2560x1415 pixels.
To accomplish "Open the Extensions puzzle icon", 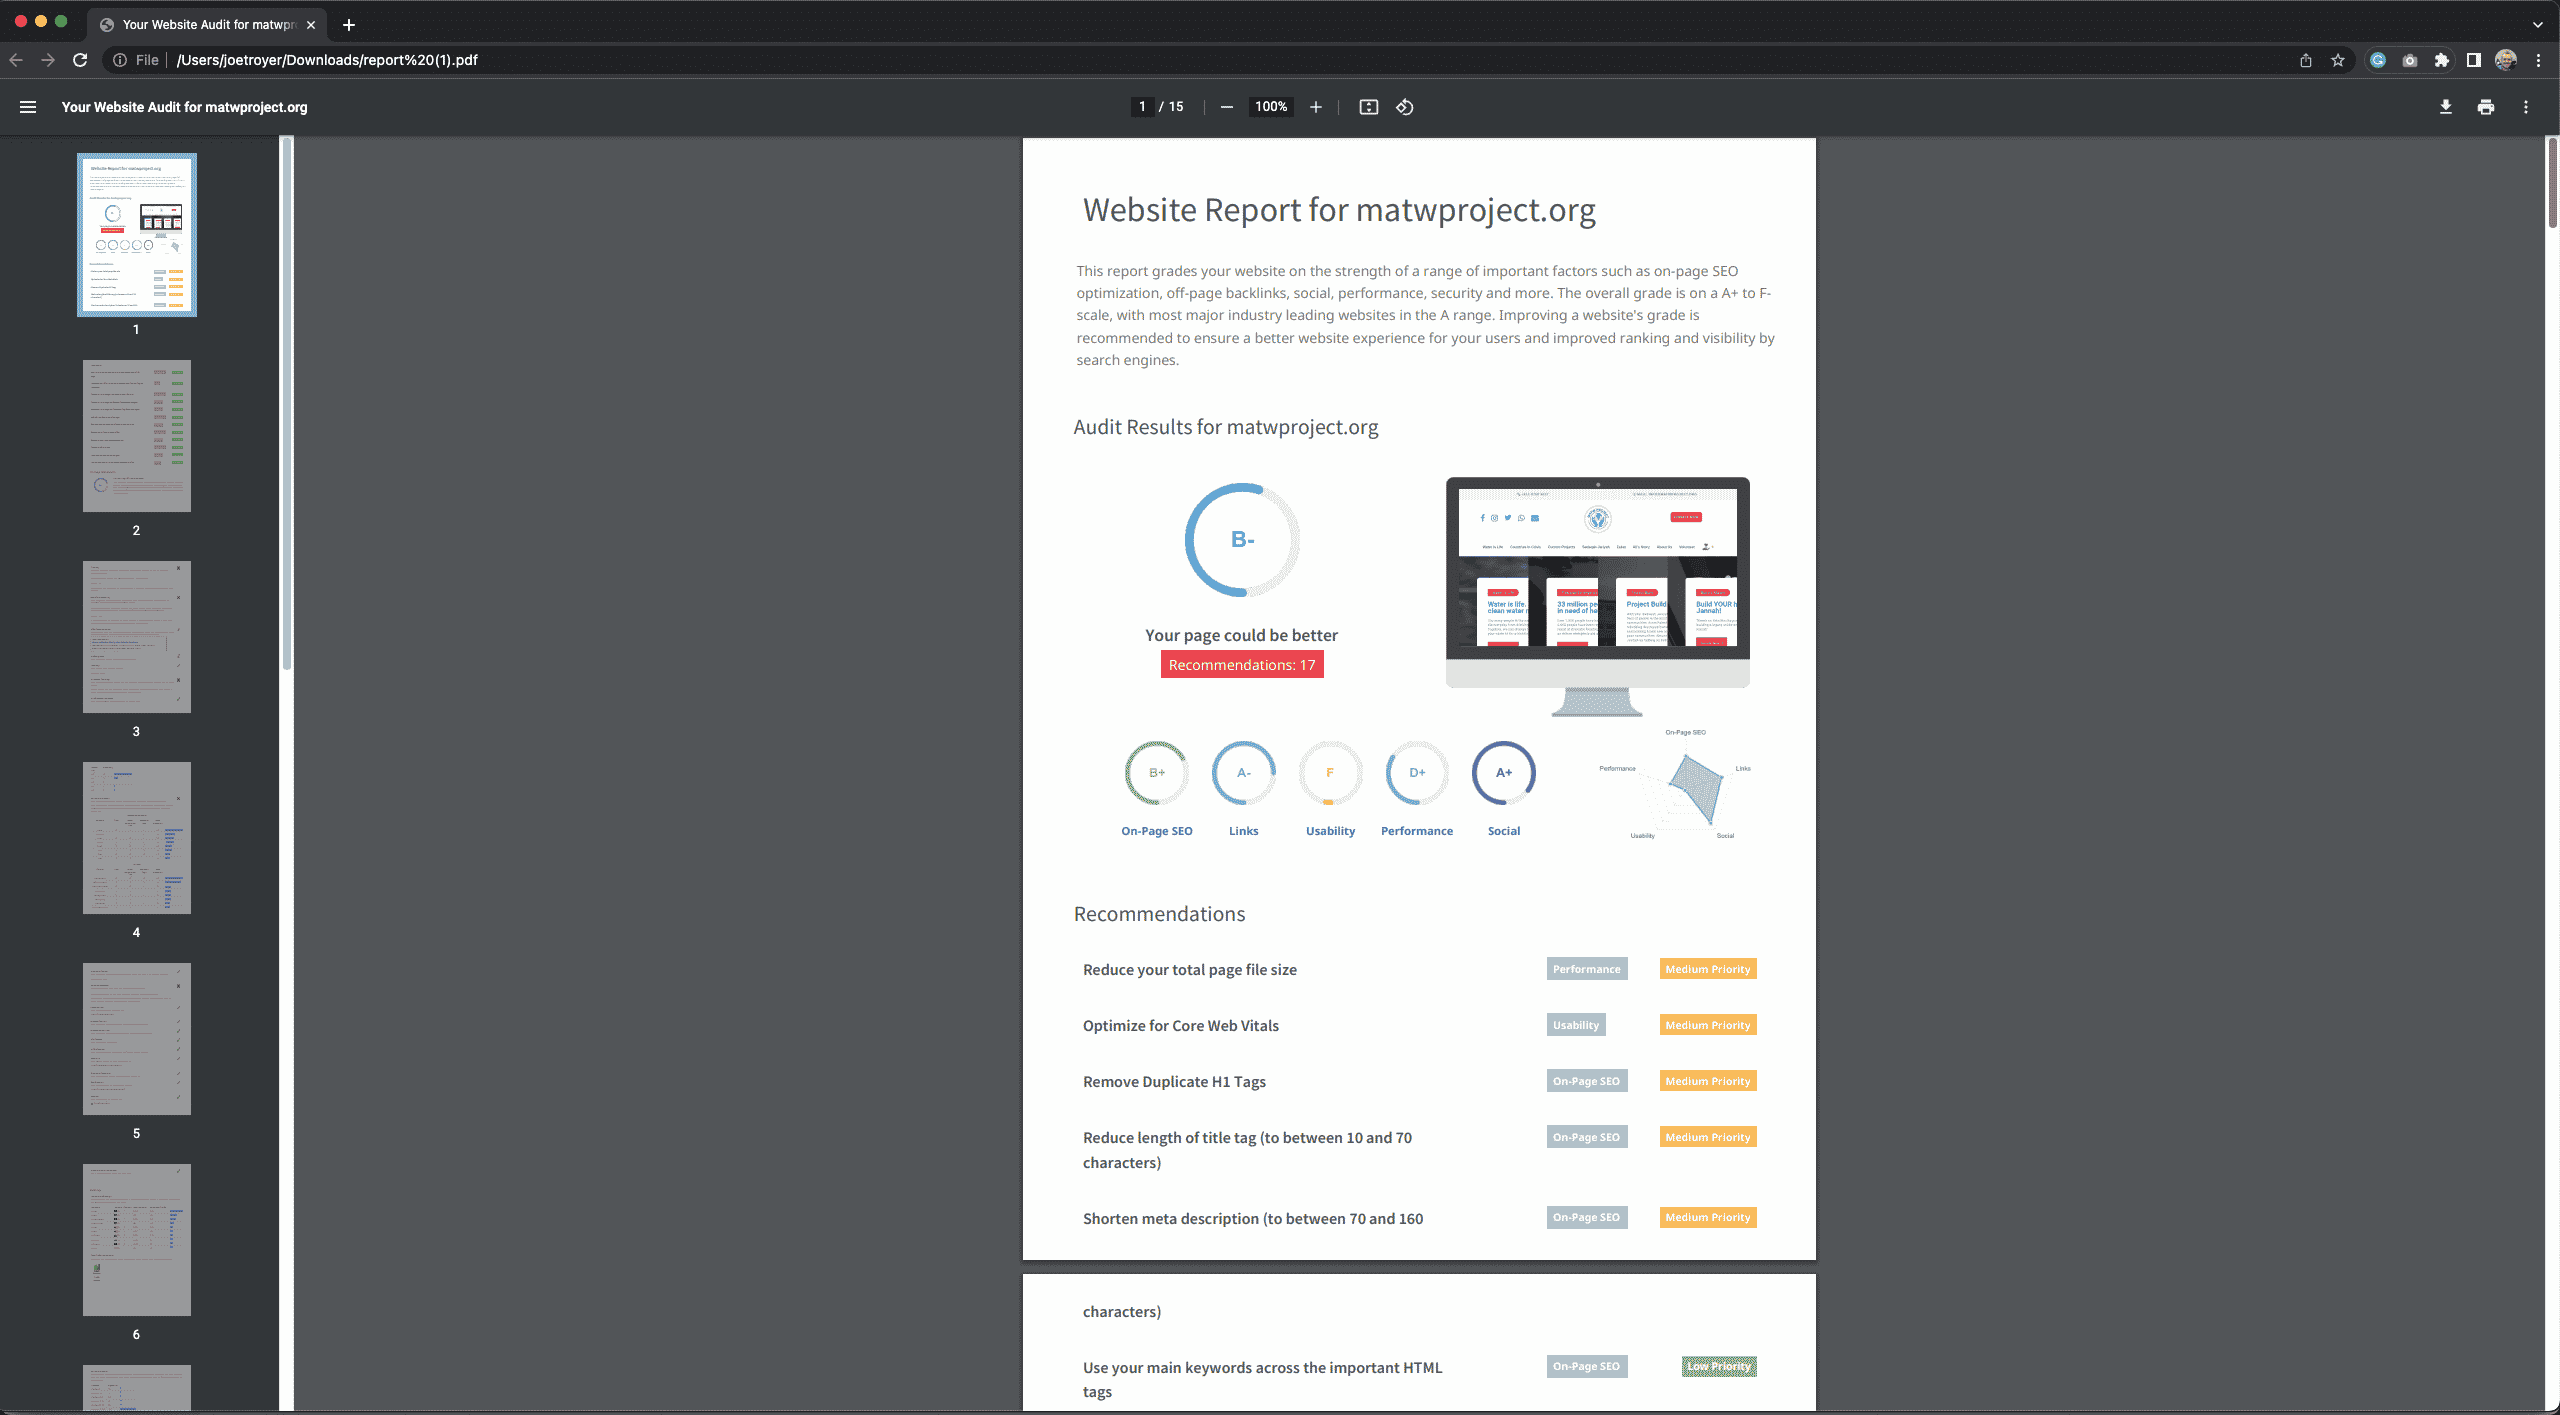I will [2442, 60].
